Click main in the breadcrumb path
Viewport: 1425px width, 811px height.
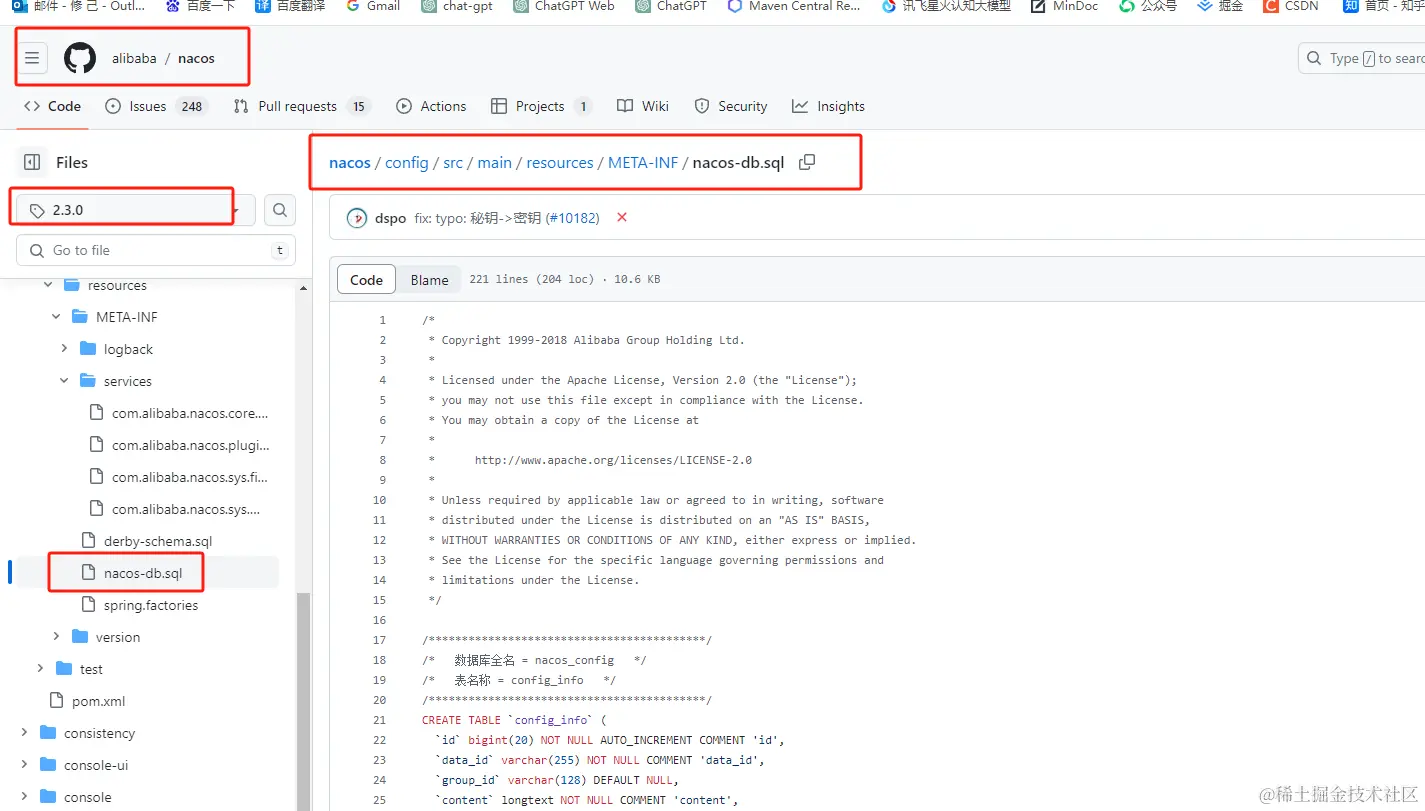click(494, 162)
